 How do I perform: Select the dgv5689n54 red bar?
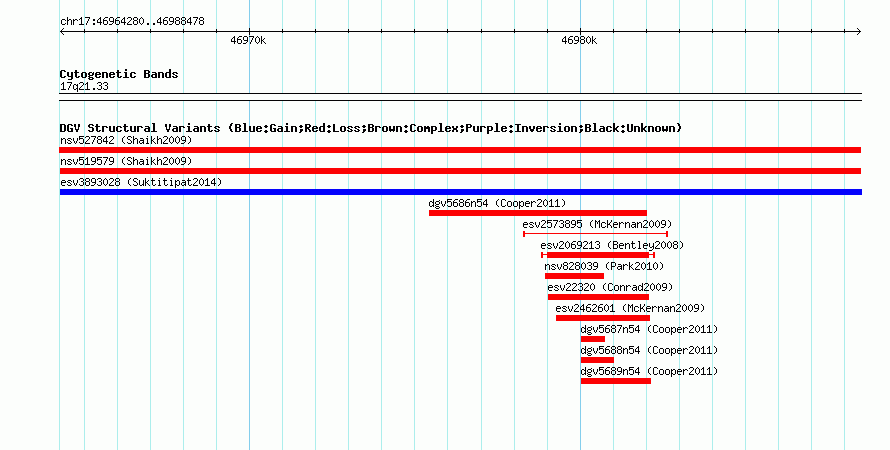616,381
